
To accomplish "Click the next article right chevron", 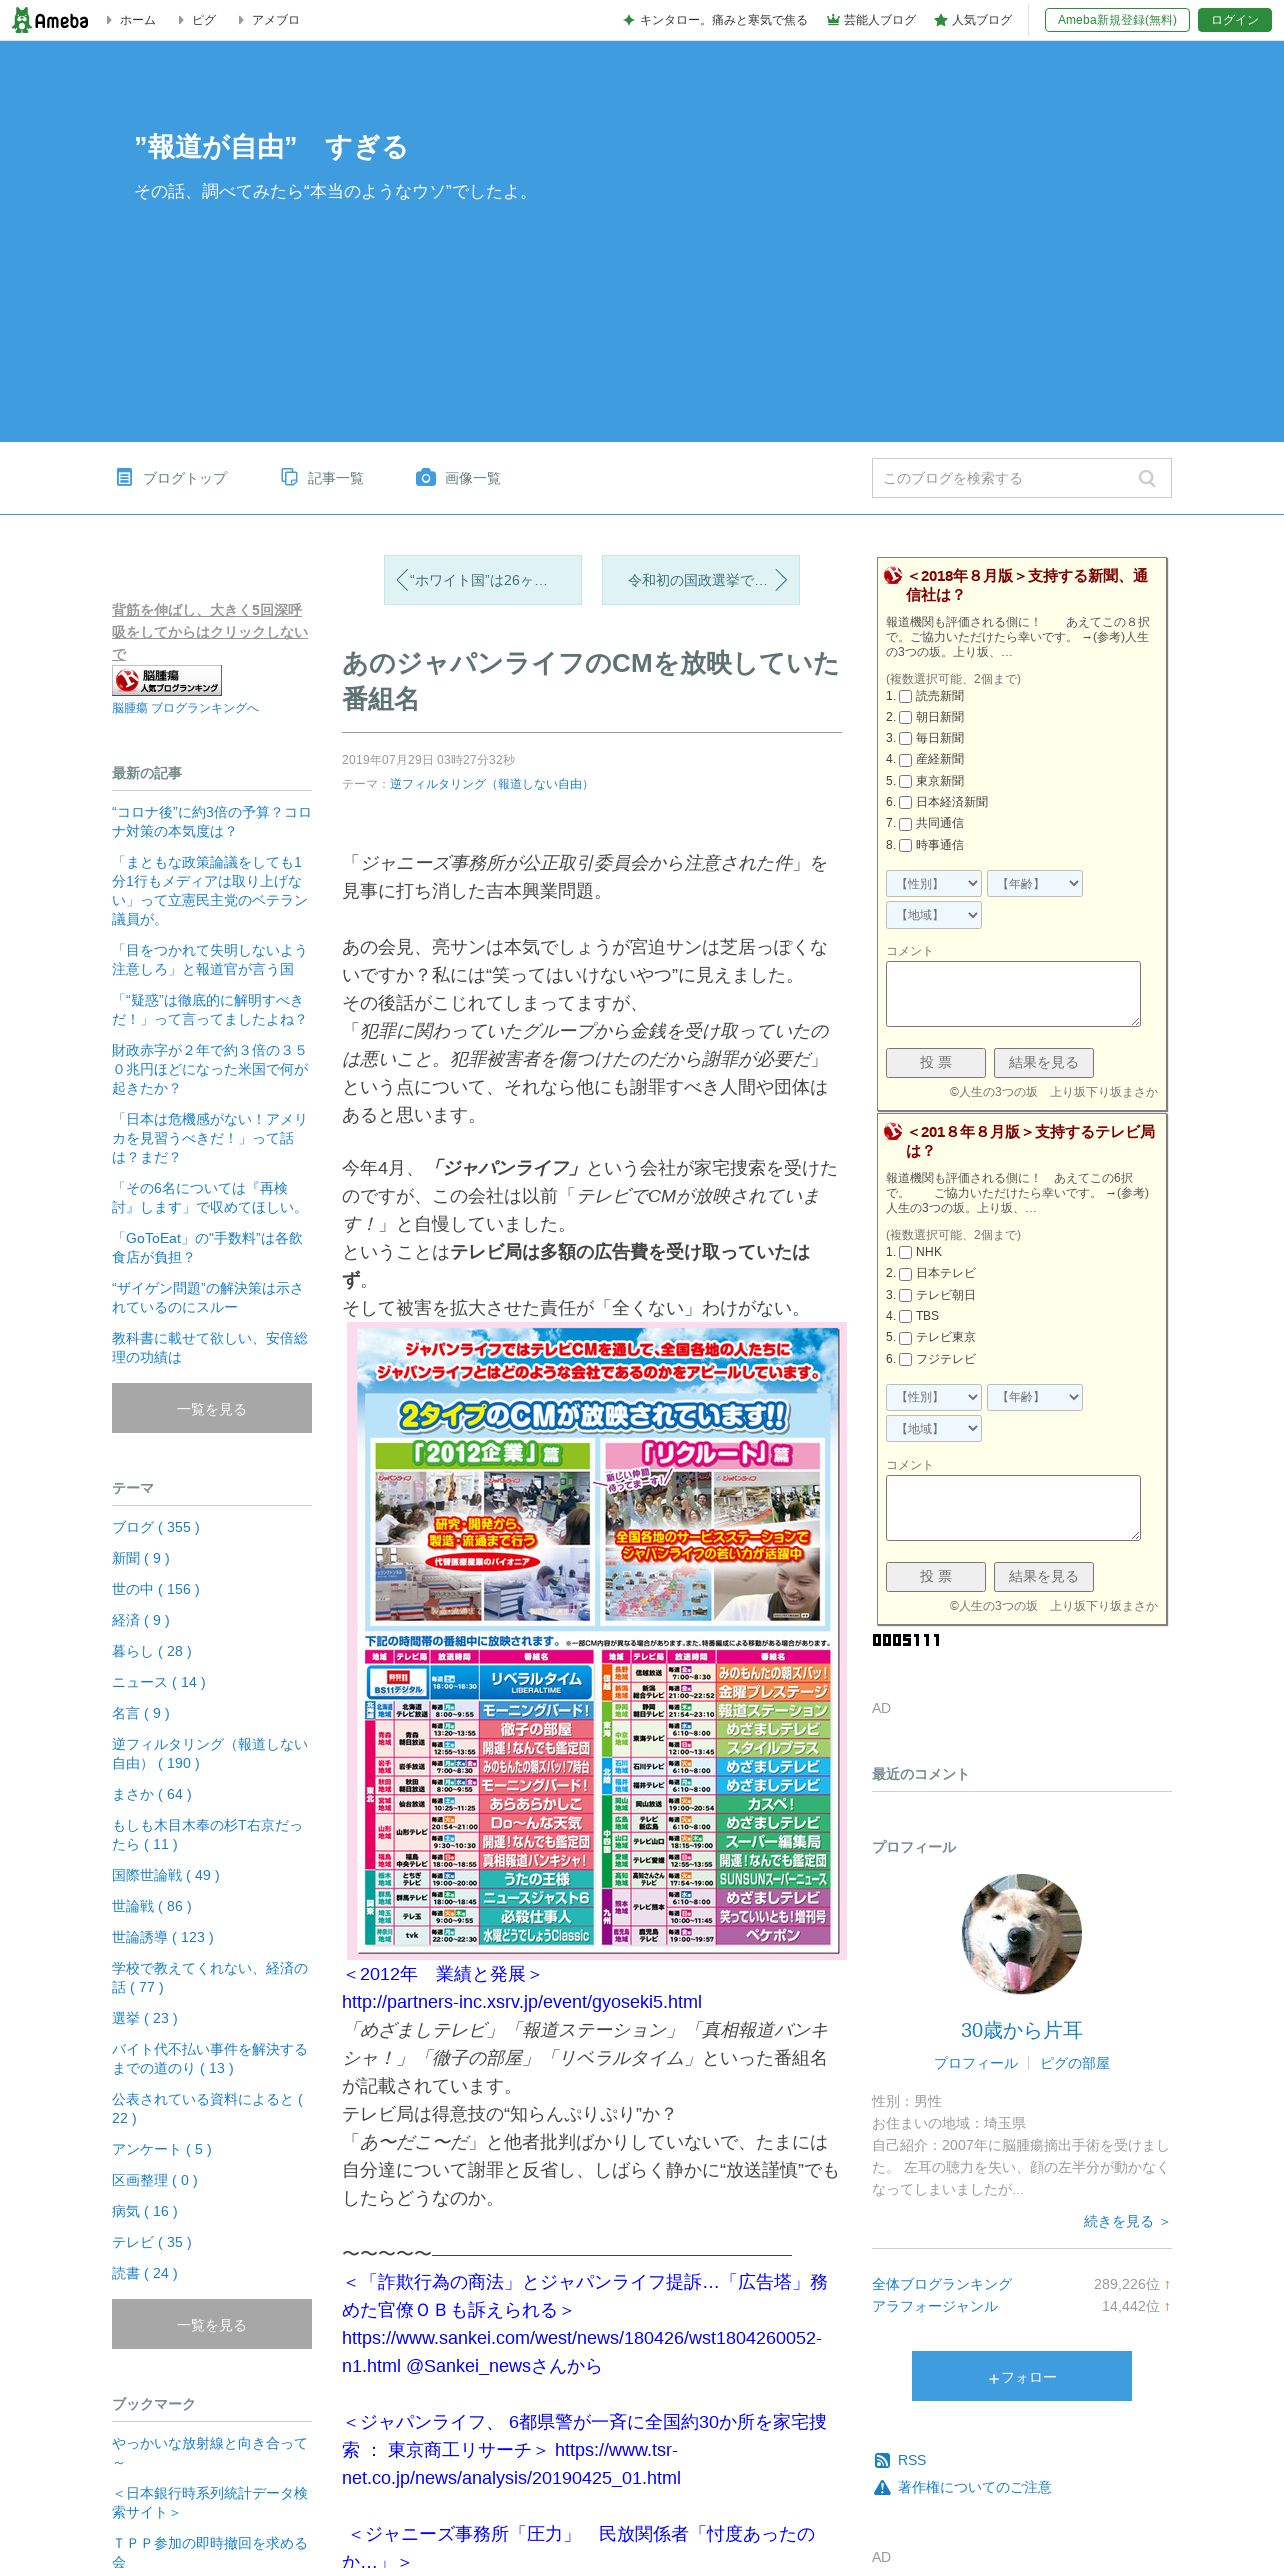I will pyautogui.click(x=782, y=580).
